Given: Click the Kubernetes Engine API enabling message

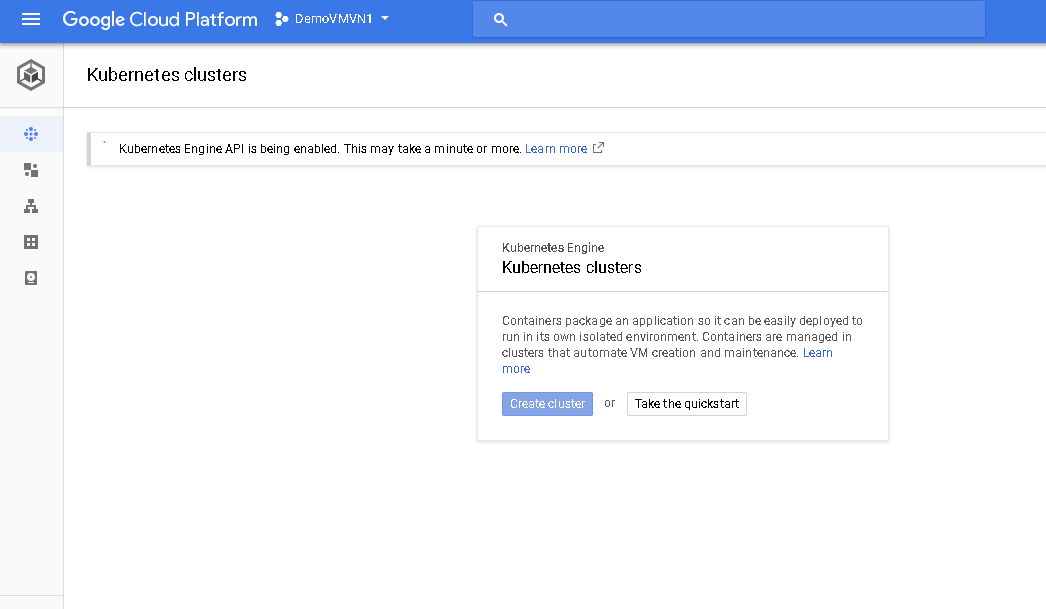Looking at the screenshot, I should click(320, 149).
